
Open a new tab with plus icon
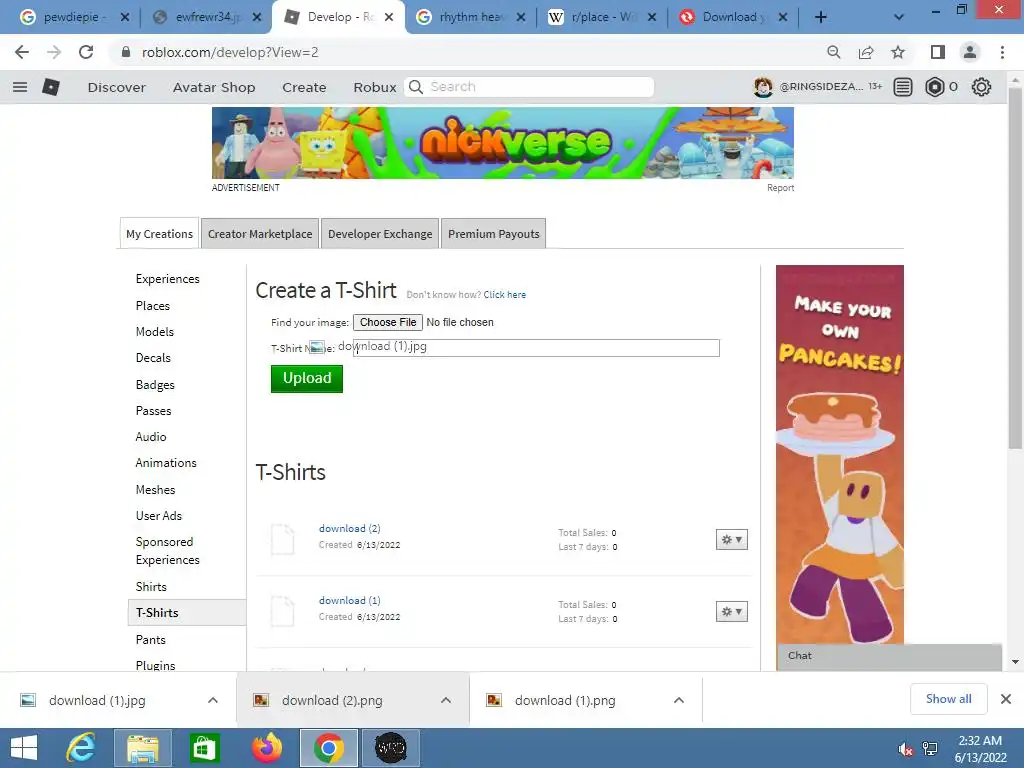(821, 17)
